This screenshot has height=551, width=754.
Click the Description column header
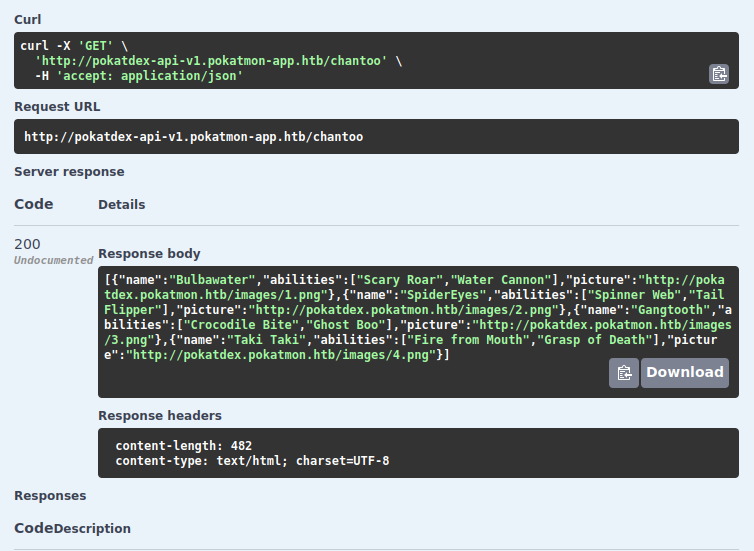[x=92, y=529]
